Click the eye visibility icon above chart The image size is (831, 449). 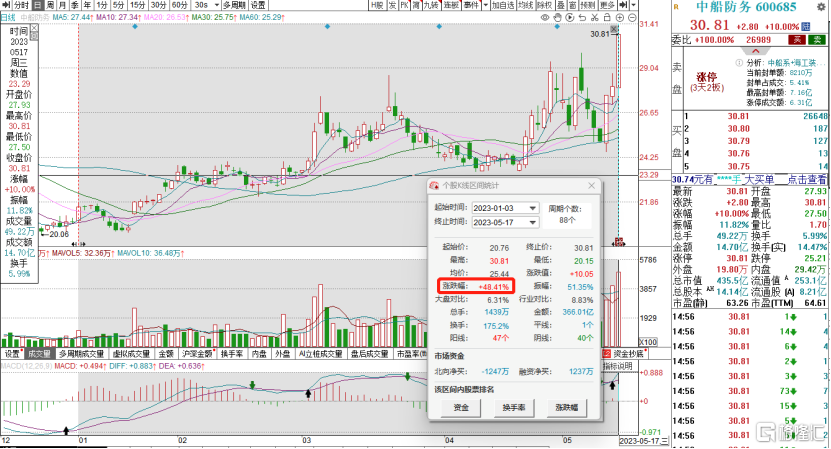tap(544, 17)
